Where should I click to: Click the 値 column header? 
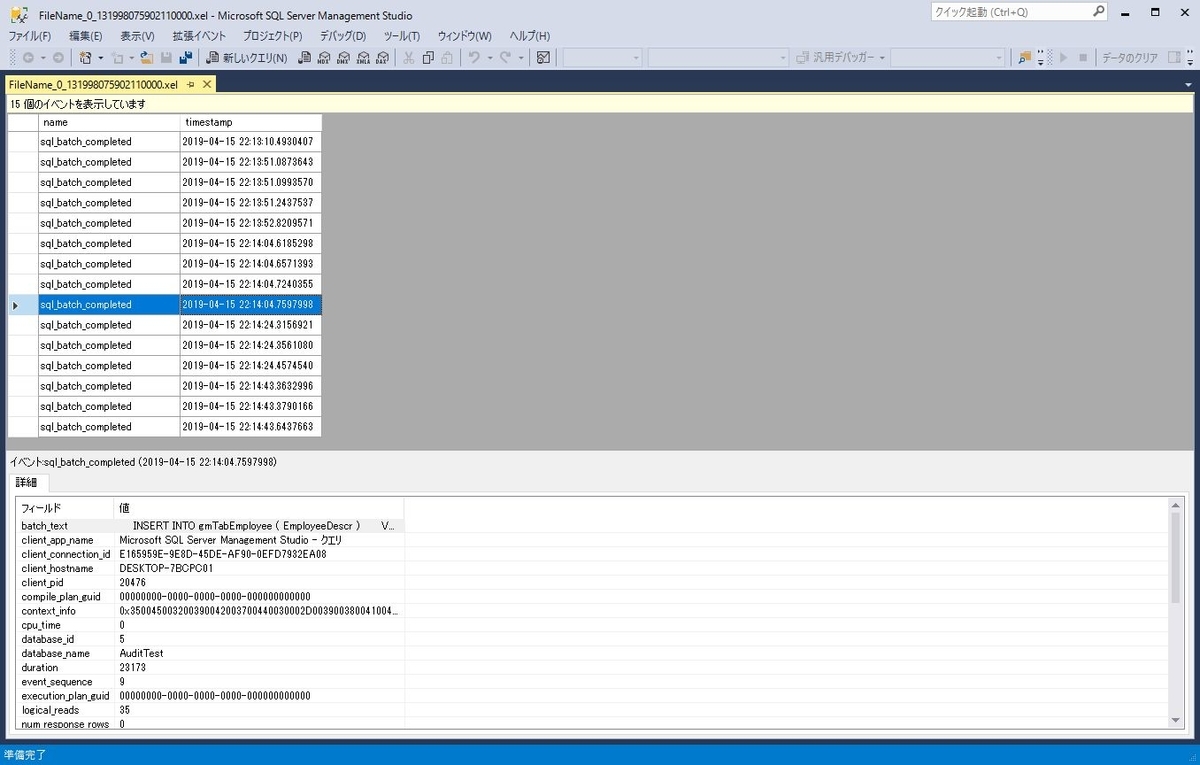pos(259,508)
